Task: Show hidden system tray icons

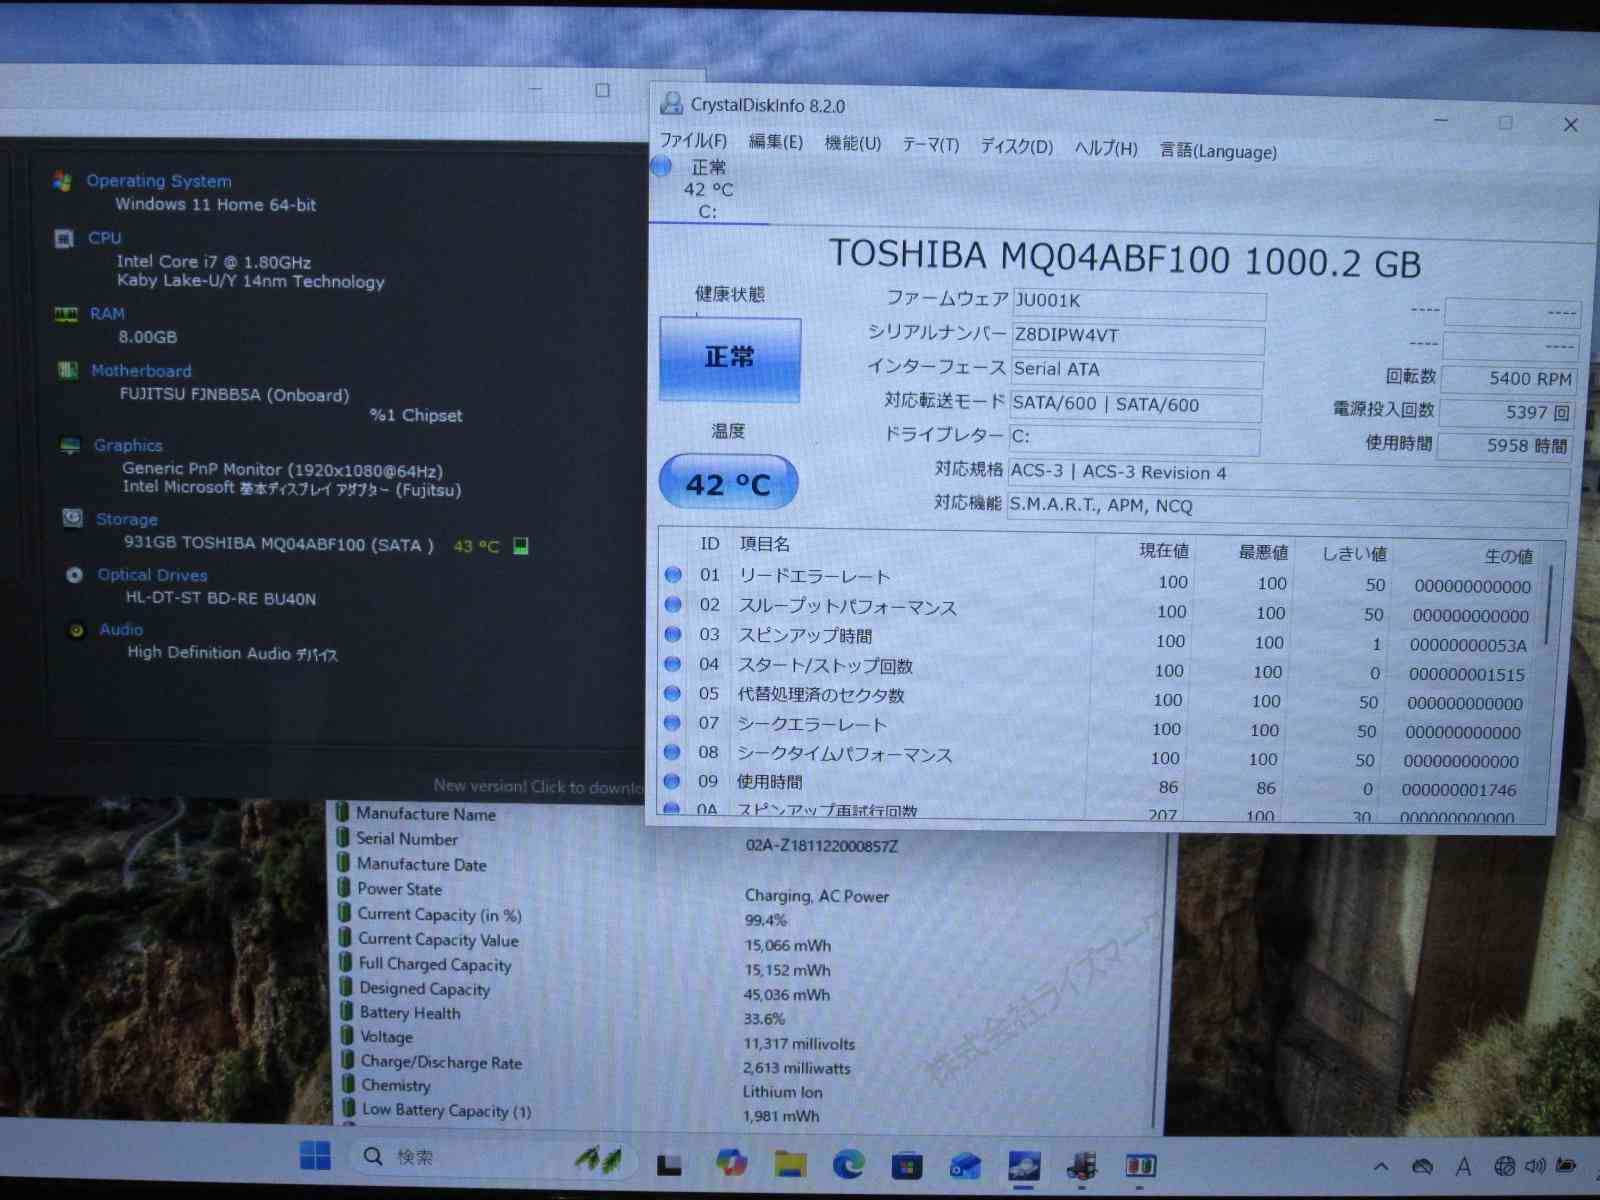Action: tap(1381, 1166)
